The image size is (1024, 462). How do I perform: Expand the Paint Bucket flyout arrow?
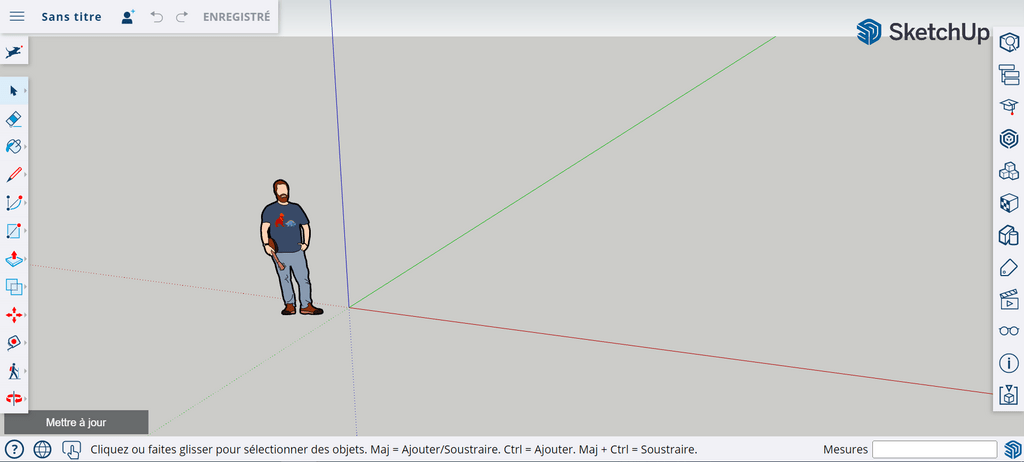(x=25, y=146)
